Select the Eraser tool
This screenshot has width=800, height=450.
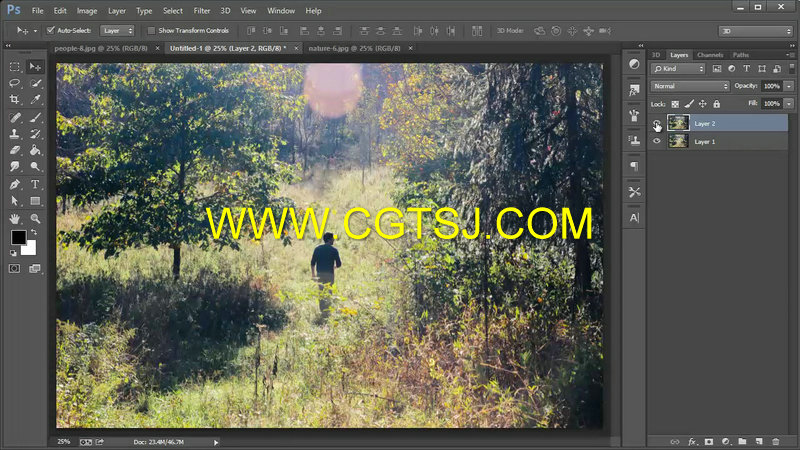[x=14, y=151]
